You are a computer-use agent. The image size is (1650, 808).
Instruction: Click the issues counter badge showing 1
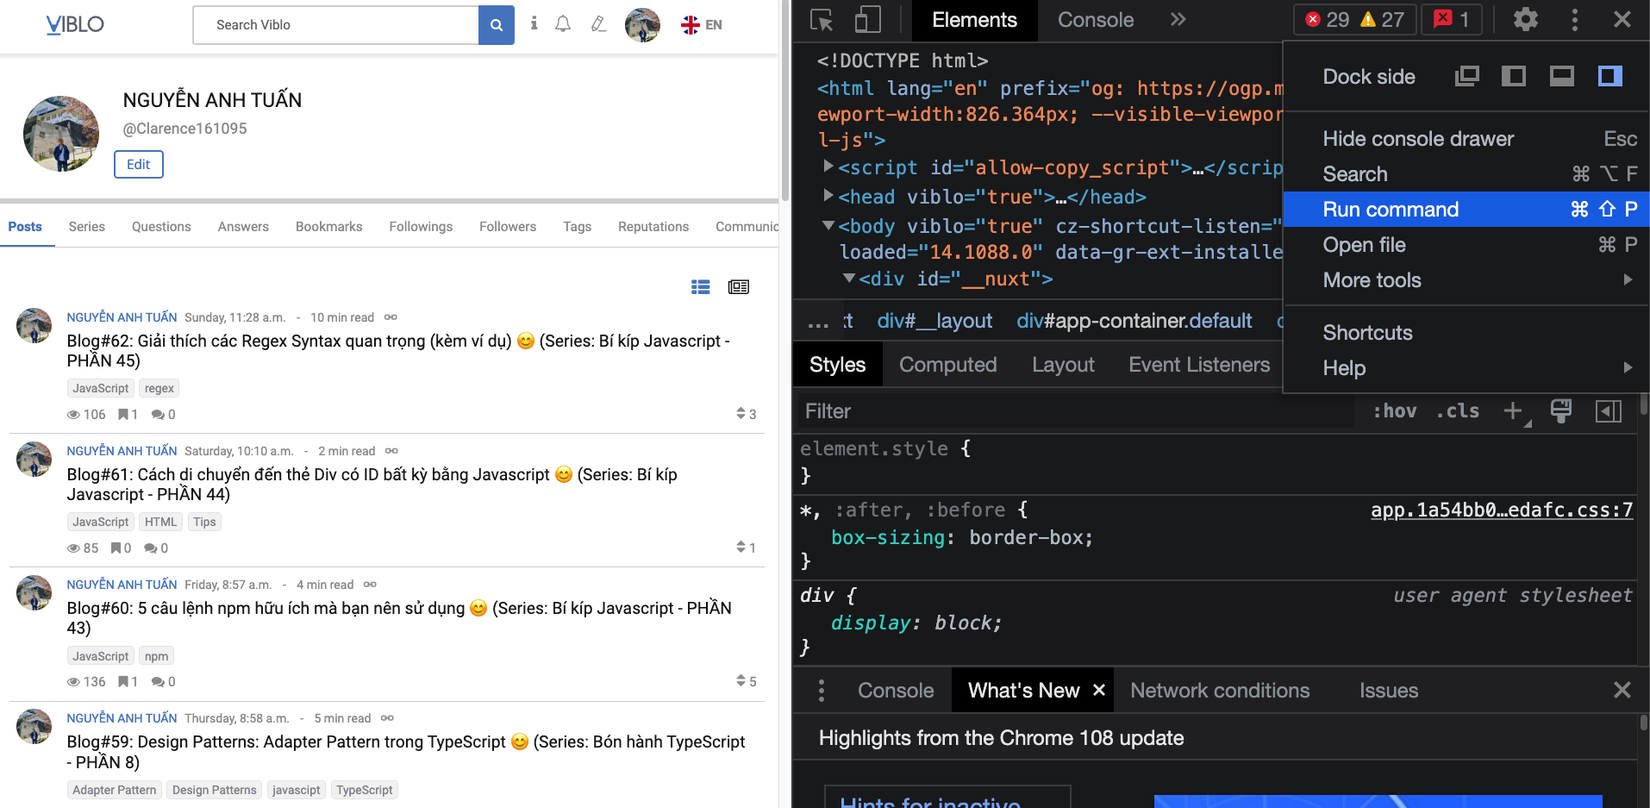click(x=1451, y=20)
